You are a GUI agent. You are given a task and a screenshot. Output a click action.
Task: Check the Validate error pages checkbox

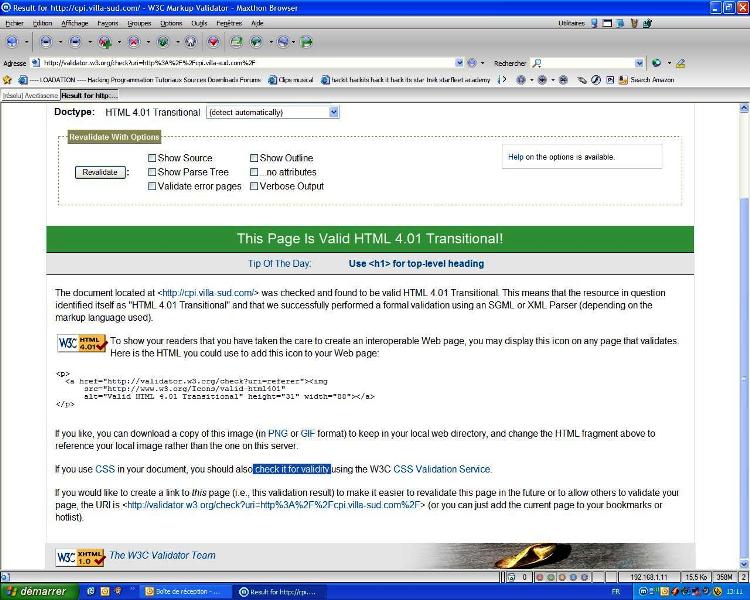pos(152,186)
